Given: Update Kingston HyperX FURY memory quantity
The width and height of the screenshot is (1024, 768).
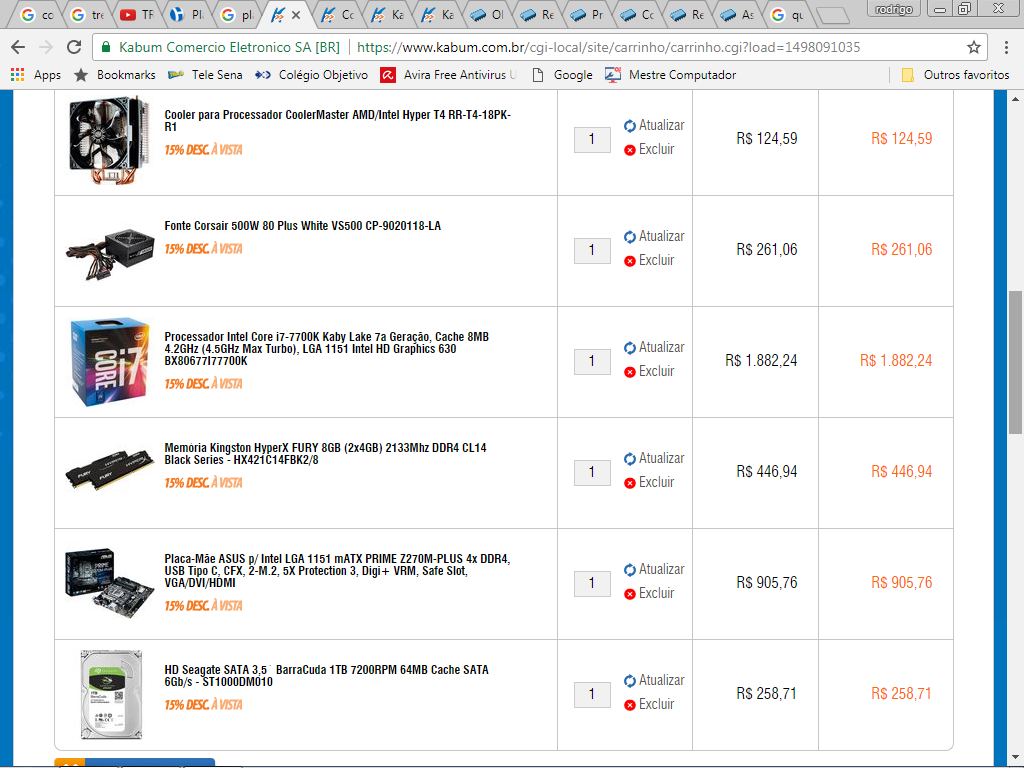Looking at the screenshot, I should 654,458.
